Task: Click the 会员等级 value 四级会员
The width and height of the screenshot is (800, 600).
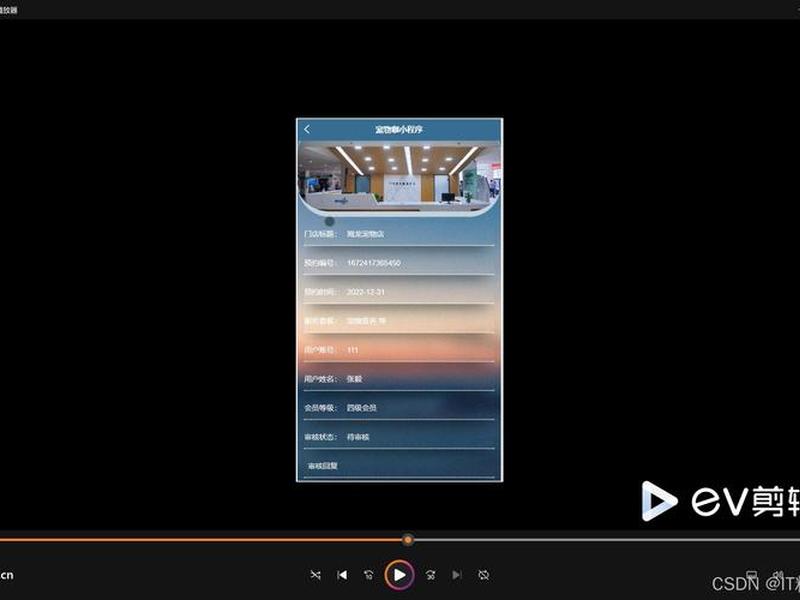Action: coord(362,408)
